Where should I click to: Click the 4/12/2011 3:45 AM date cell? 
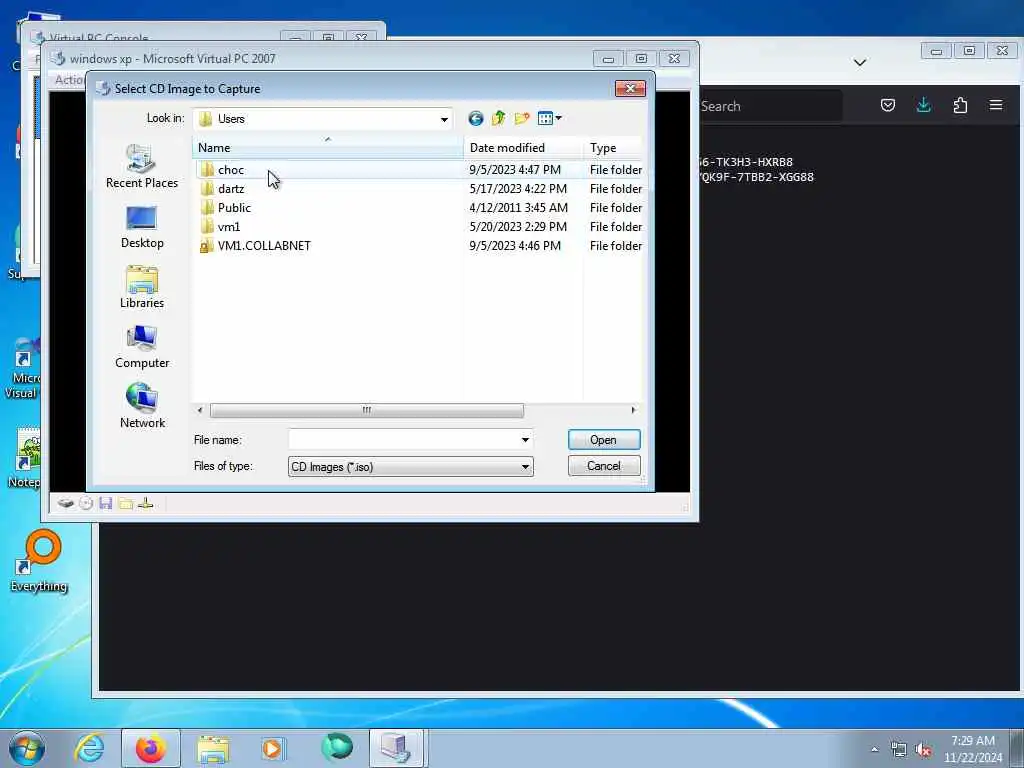519,208
